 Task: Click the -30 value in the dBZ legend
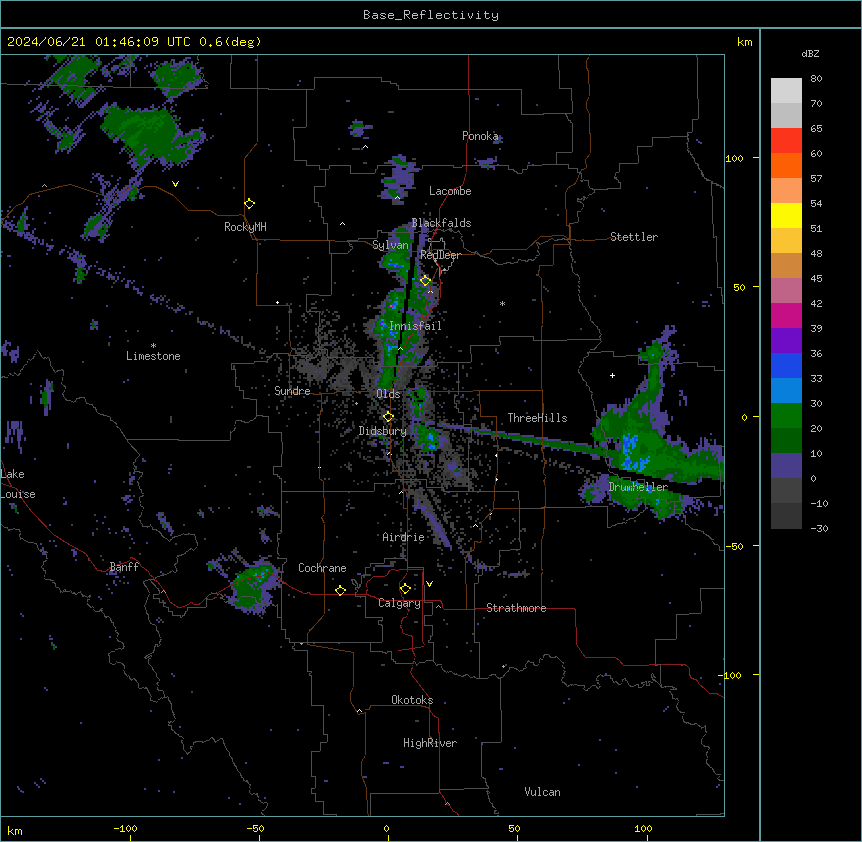click(x=819, y=528)
